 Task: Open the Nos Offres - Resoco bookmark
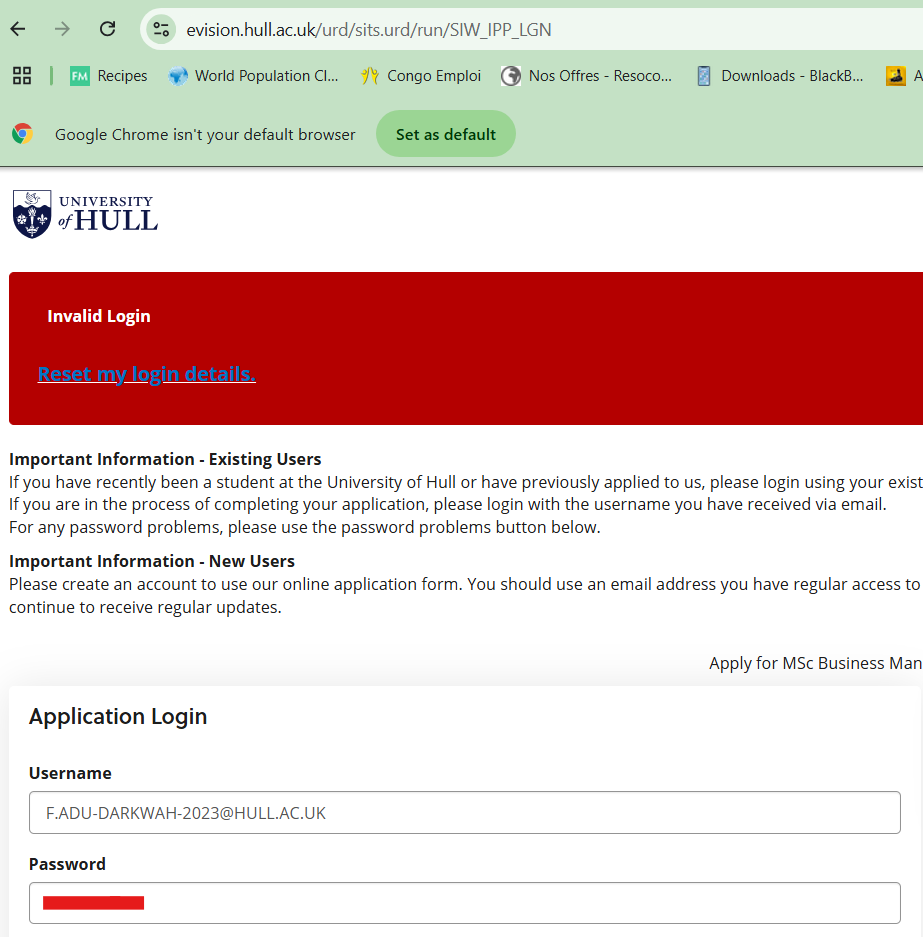pyautogui.click(x=586, y=76)
